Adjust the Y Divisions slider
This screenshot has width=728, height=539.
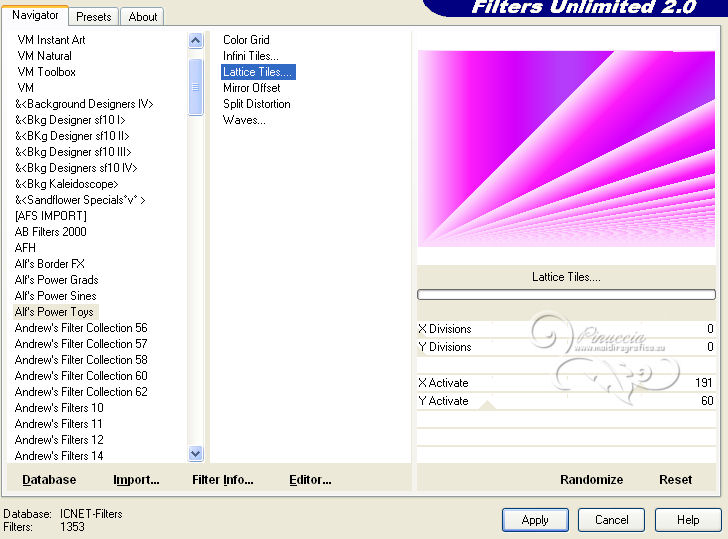566,347
